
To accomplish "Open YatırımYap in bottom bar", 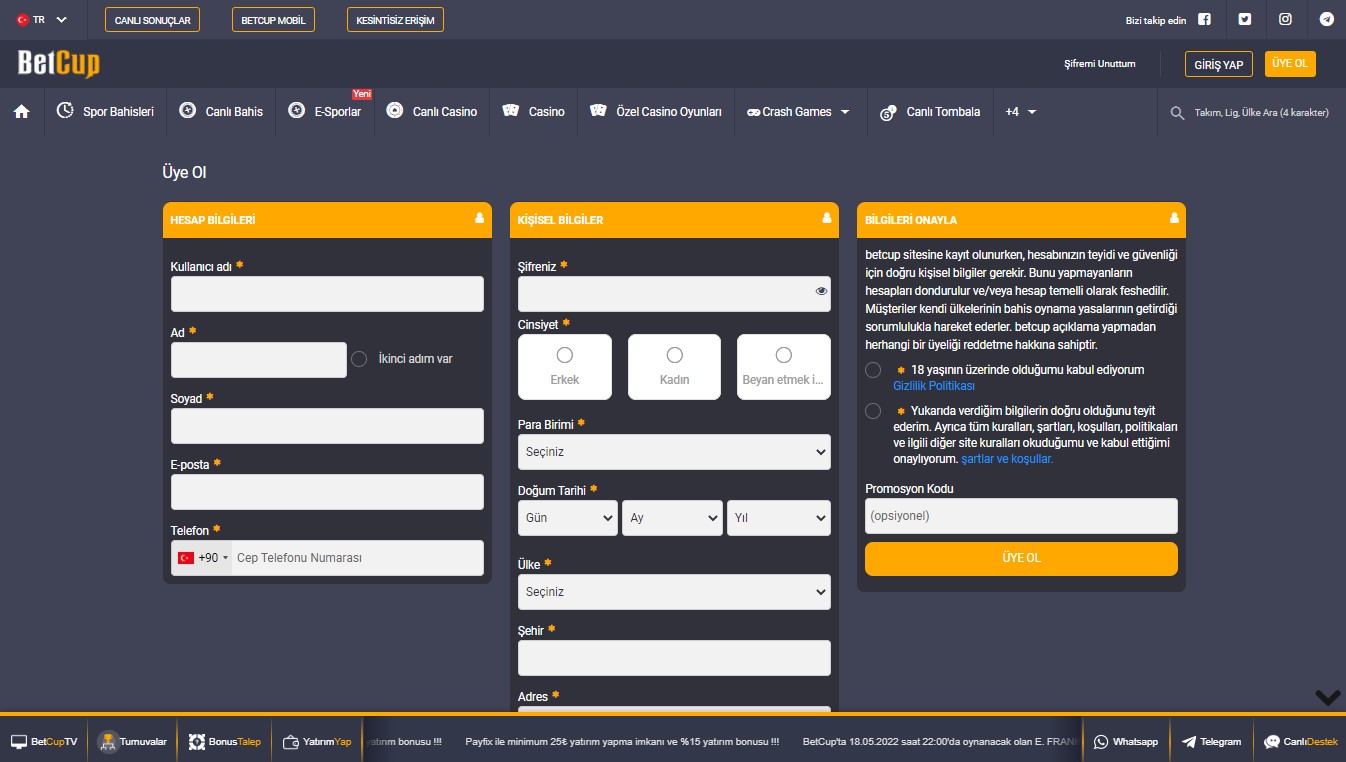I will (x=317, y=742).
